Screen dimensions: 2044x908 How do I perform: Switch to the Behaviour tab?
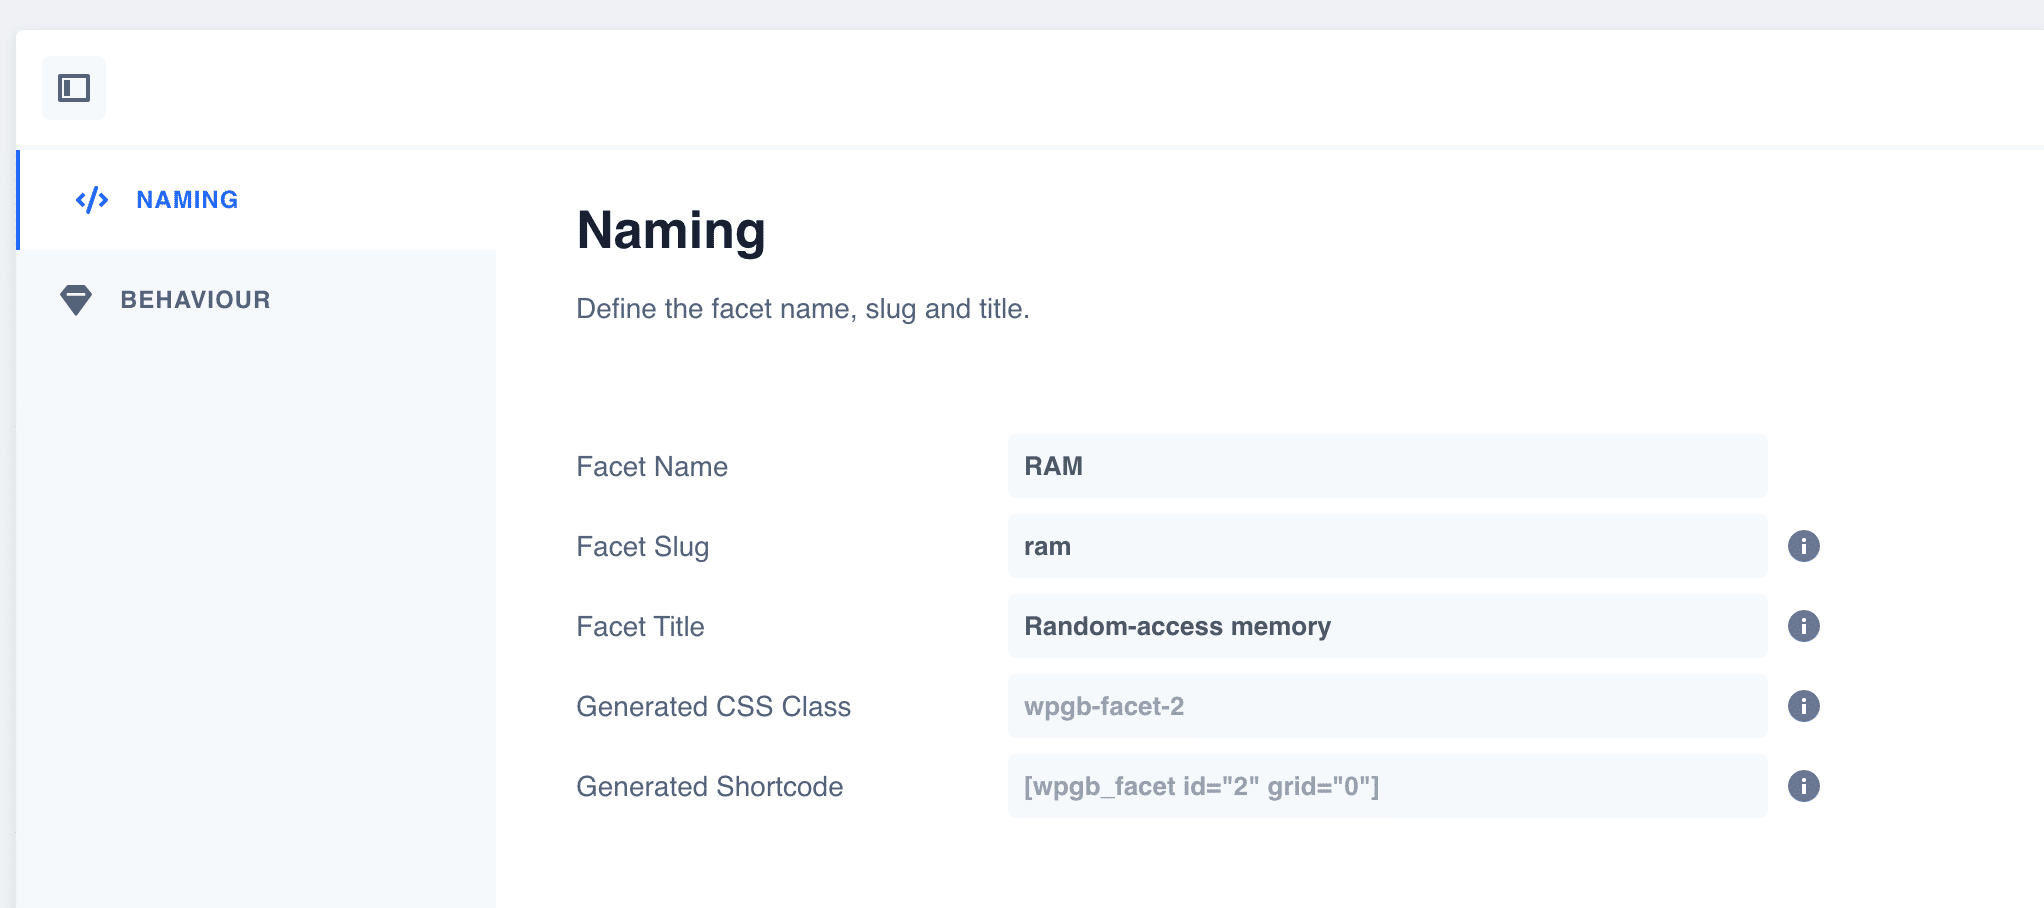point(257,300)
